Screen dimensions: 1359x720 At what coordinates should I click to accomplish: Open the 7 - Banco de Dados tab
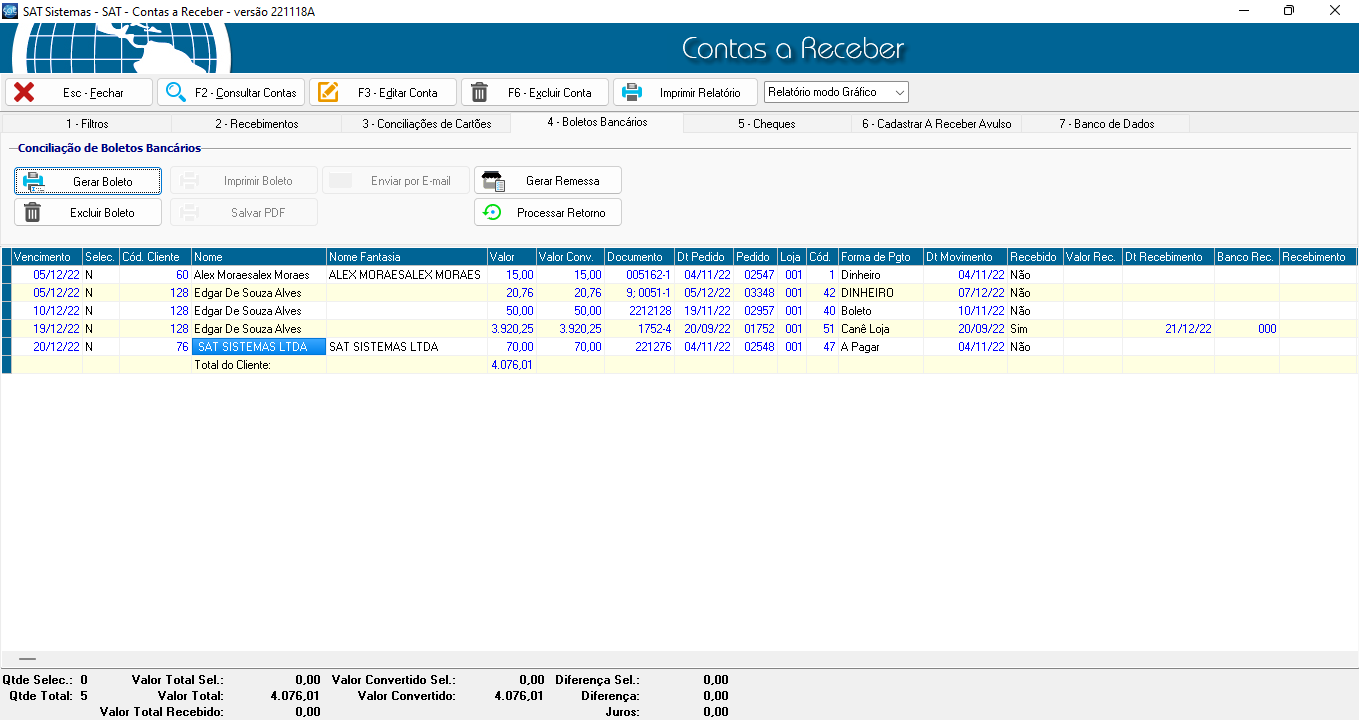tap(1106, 124)
